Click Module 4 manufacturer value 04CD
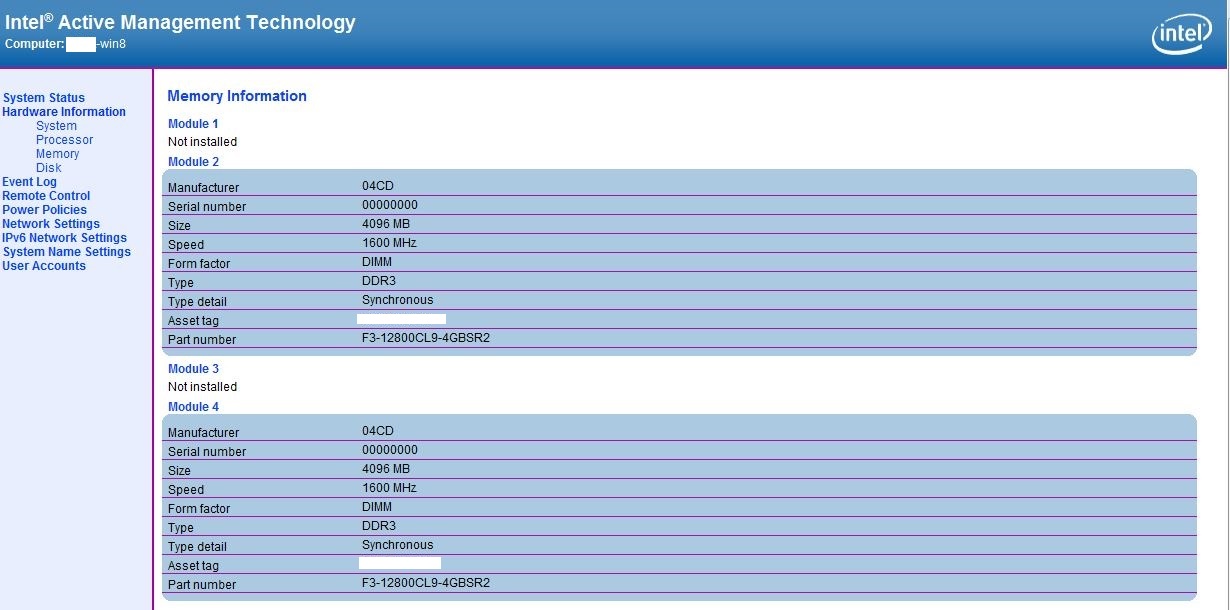The width and height of the screenshot is (1230, 610). click(378, 431)
